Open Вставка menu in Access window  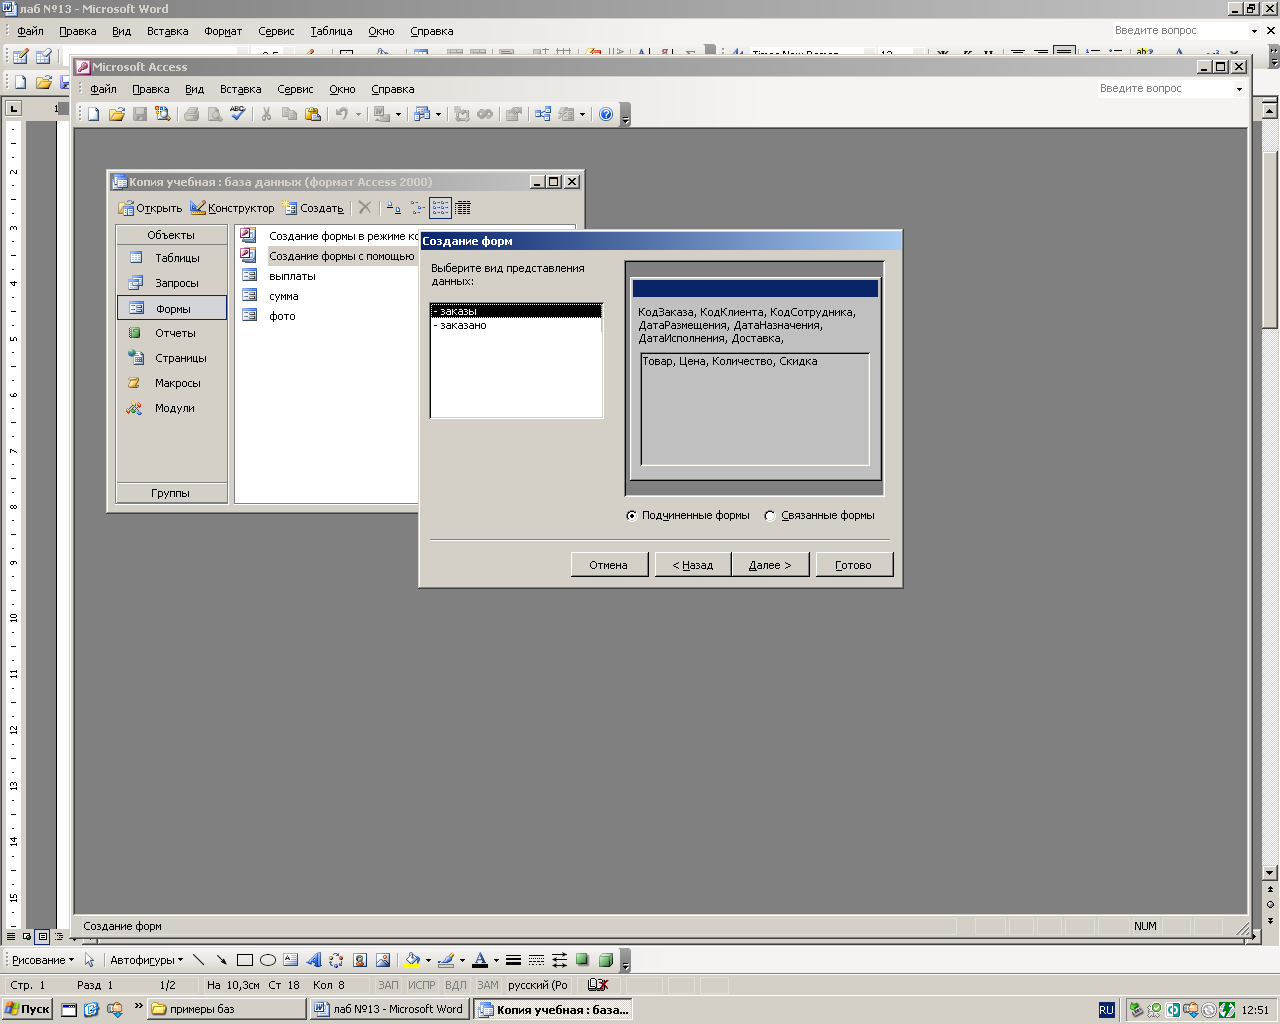pyautogui.click(x=240, y=89)
